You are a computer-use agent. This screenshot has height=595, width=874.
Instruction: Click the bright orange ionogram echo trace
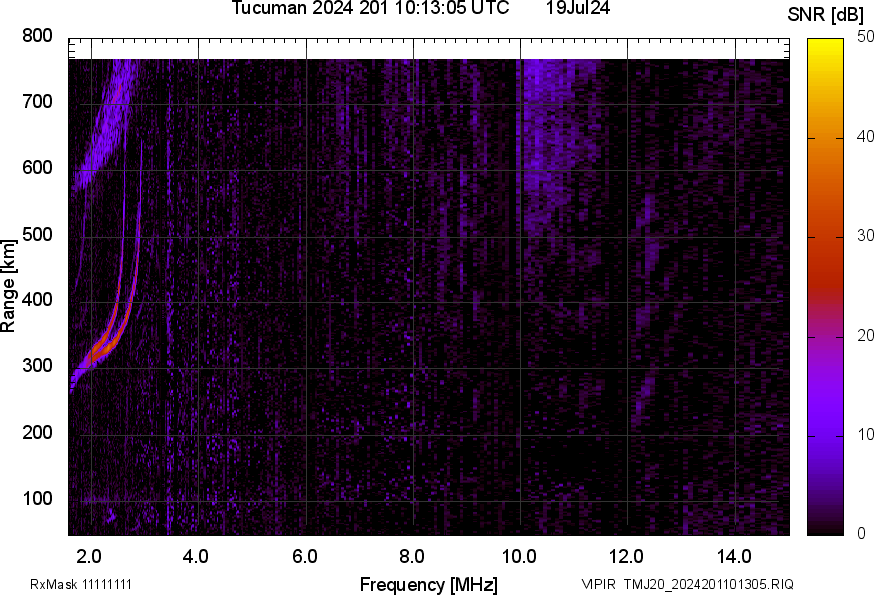(100, 345)
